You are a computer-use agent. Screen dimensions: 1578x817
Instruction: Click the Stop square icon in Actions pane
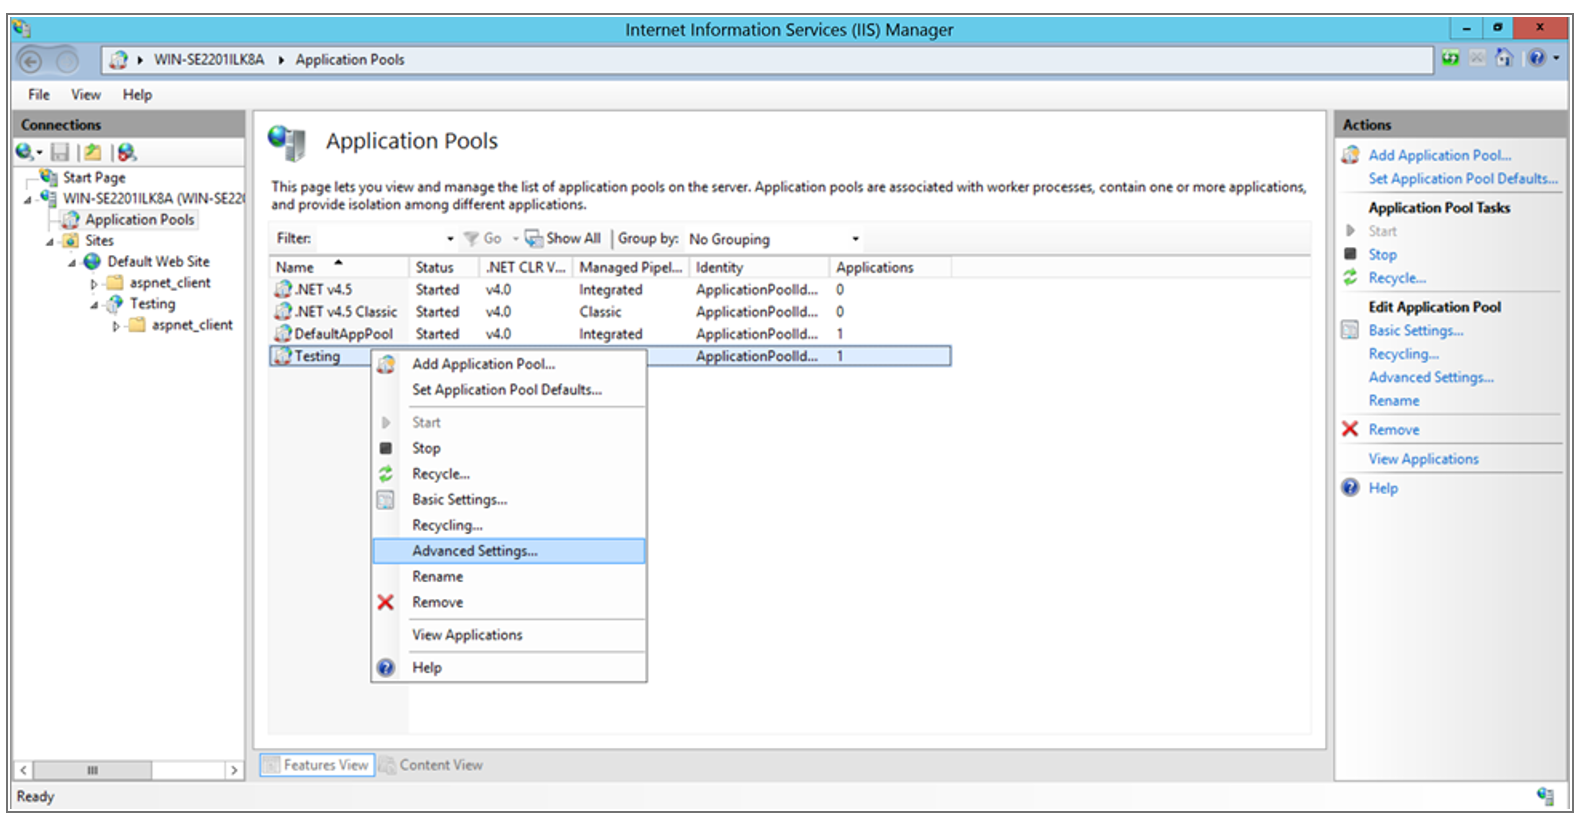[1350, 254]
